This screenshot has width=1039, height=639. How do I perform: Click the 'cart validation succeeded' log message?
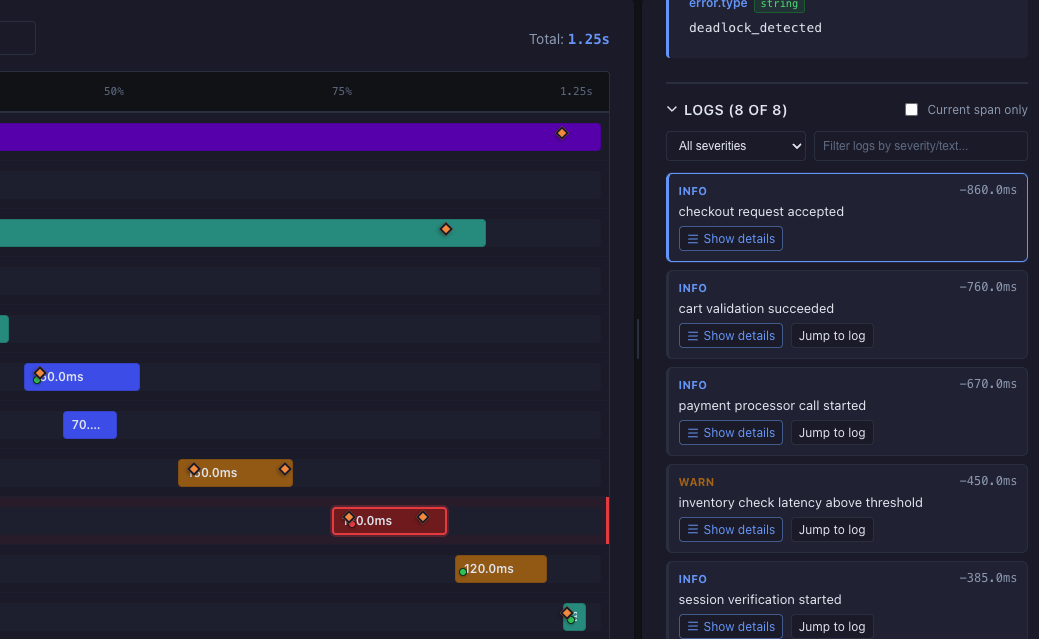756,308
